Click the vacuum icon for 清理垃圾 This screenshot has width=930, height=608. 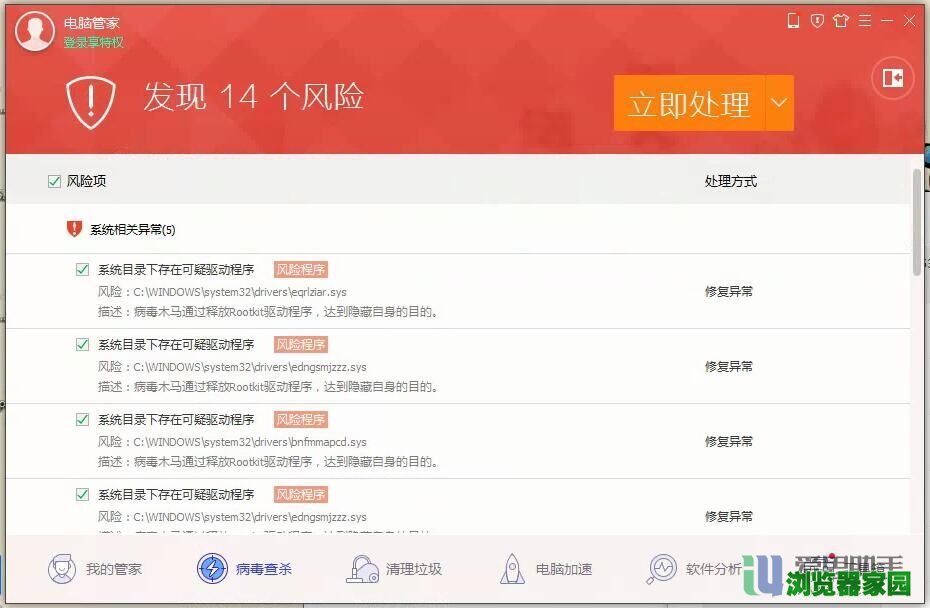362,569
